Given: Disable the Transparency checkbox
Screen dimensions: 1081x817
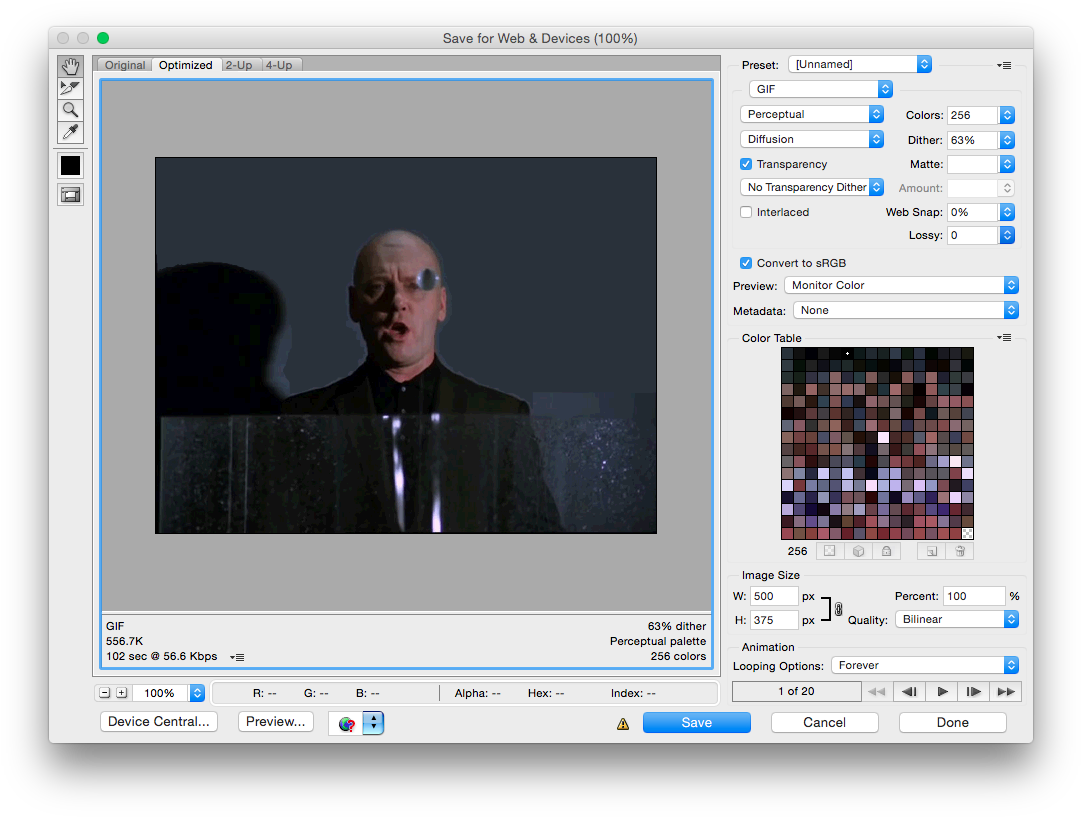Looking at the screenshot, I should [x=746, y=164].
